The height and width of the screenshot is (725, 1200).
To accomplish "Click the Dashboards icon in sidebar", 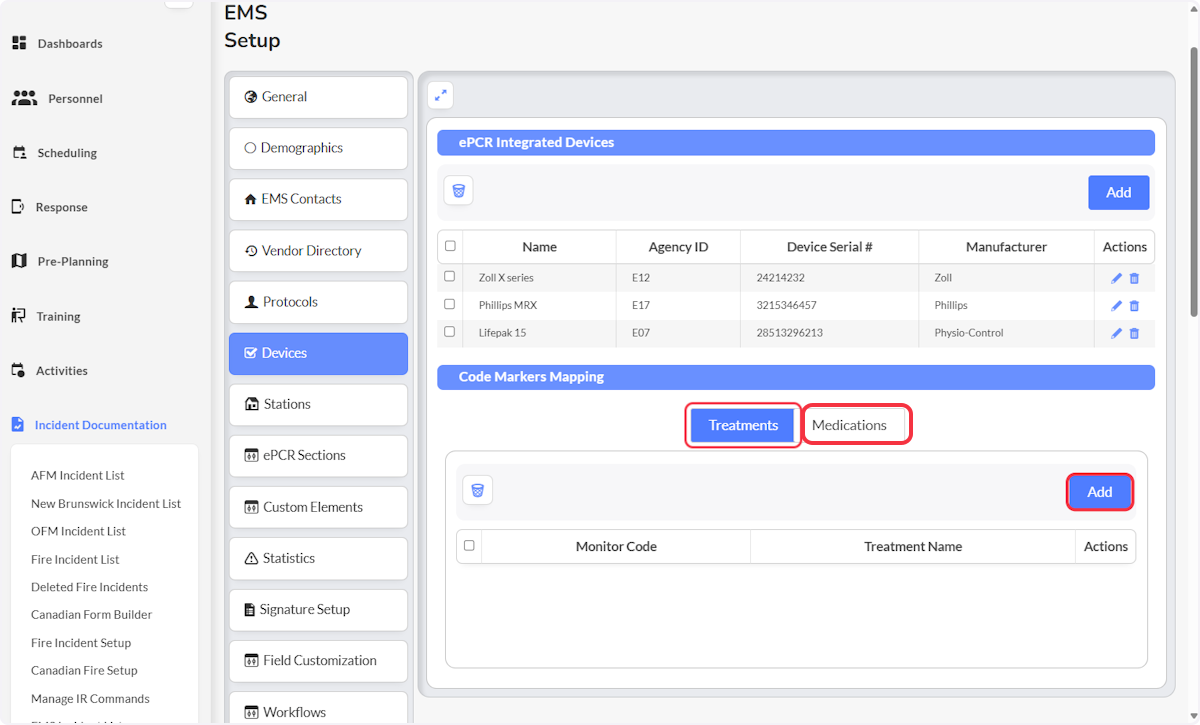I will (x=19, y=43).
